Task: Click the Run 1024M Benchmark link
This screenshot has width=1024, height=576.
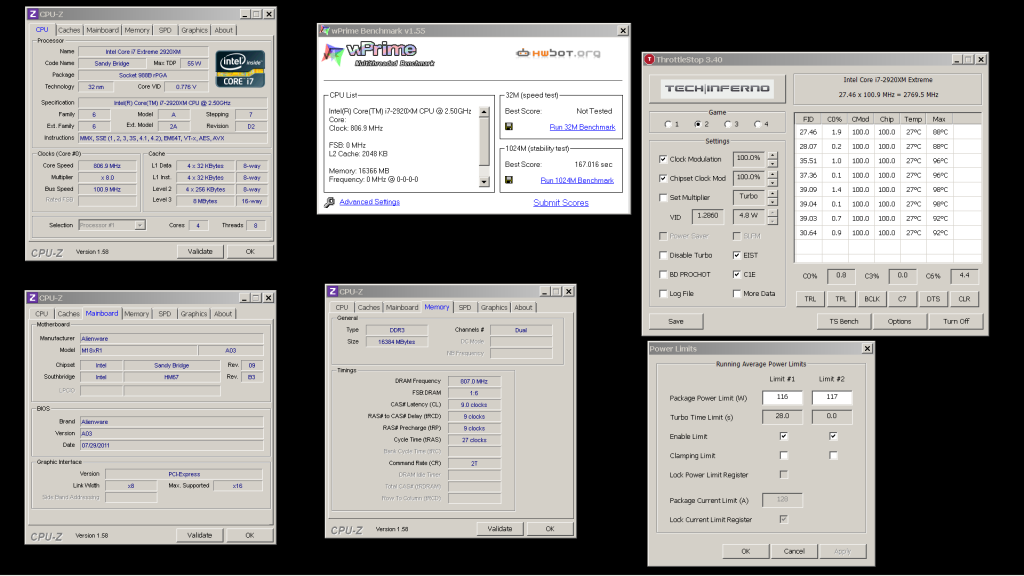Action: point(577,180)
